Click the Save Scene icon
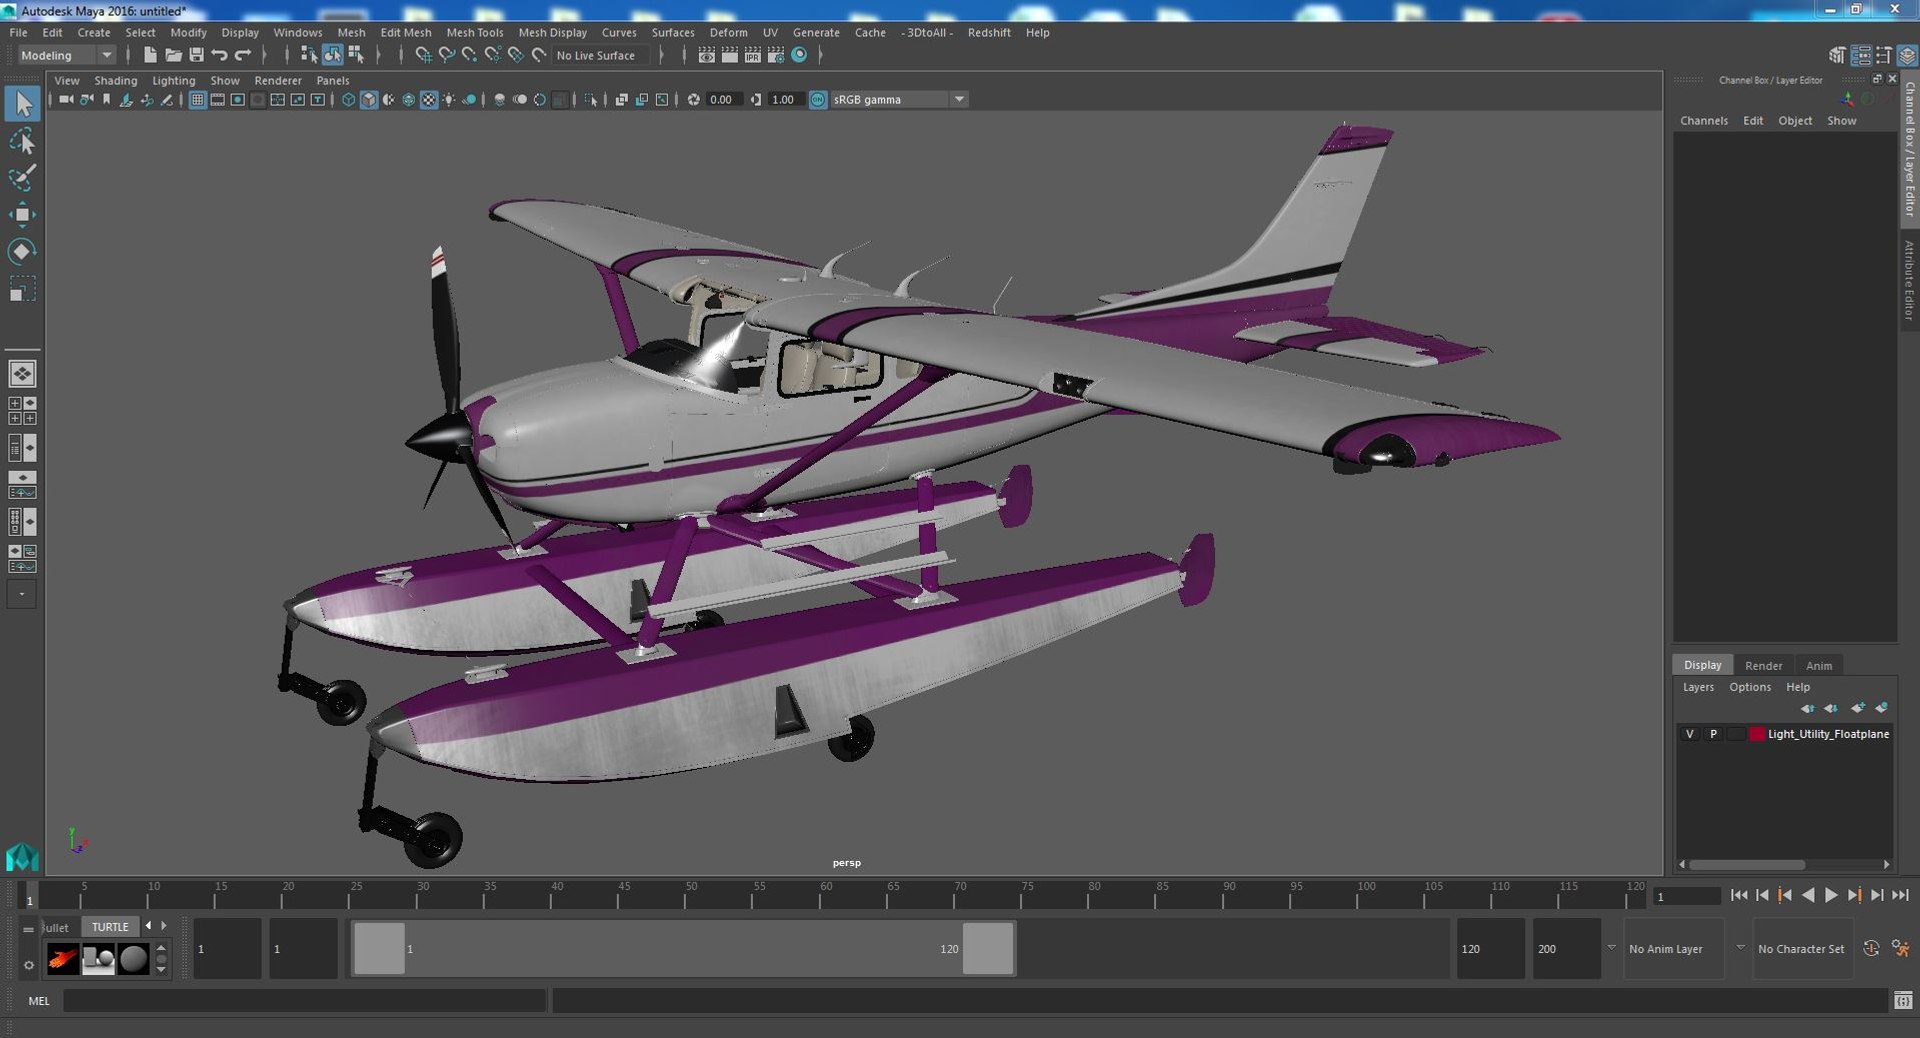 [196, 55]
